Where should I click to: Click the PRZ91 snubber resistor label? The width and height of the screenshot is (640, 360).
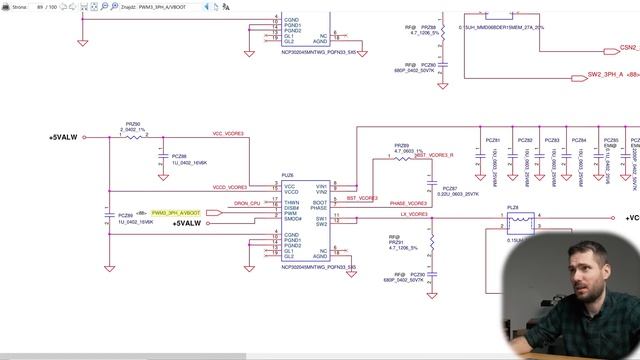click(403, 242)
